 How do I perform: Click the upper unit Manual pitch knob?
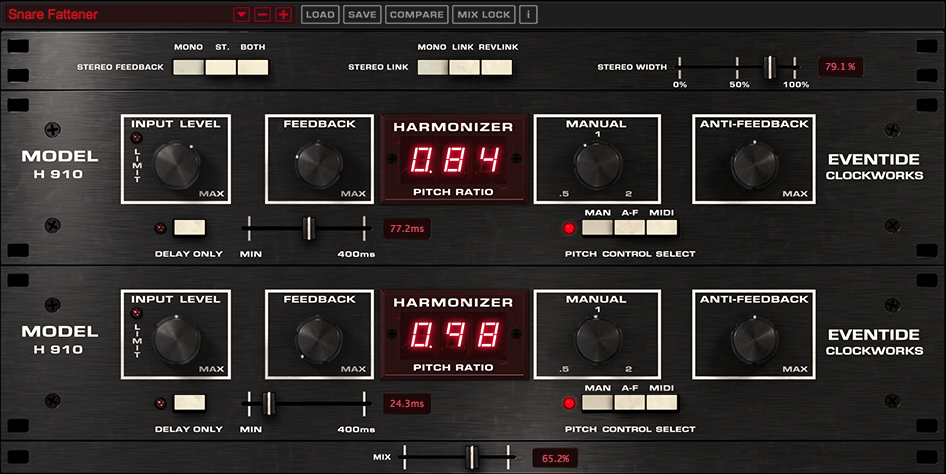click(x=597, y=165)
